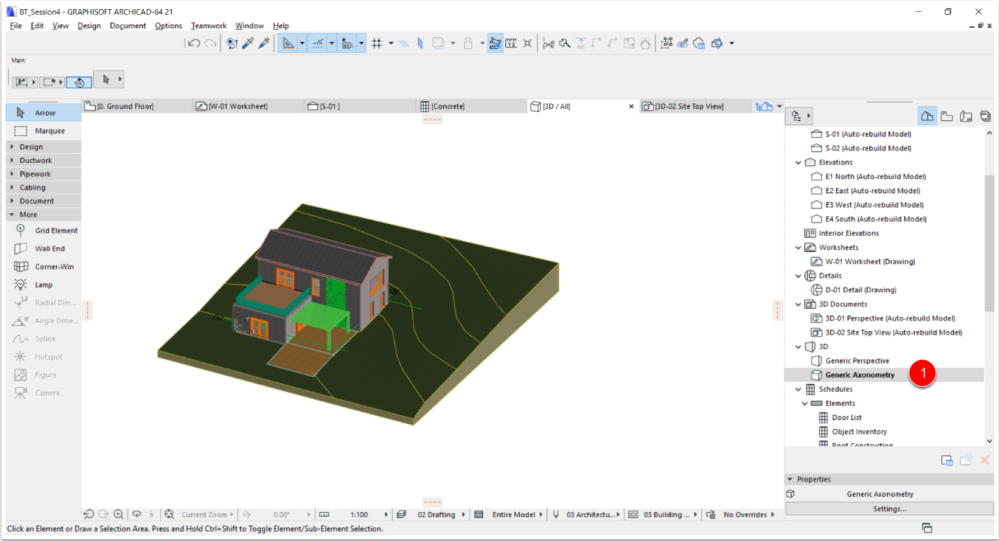Close the 3D / All tab

(x=630, y=106)
